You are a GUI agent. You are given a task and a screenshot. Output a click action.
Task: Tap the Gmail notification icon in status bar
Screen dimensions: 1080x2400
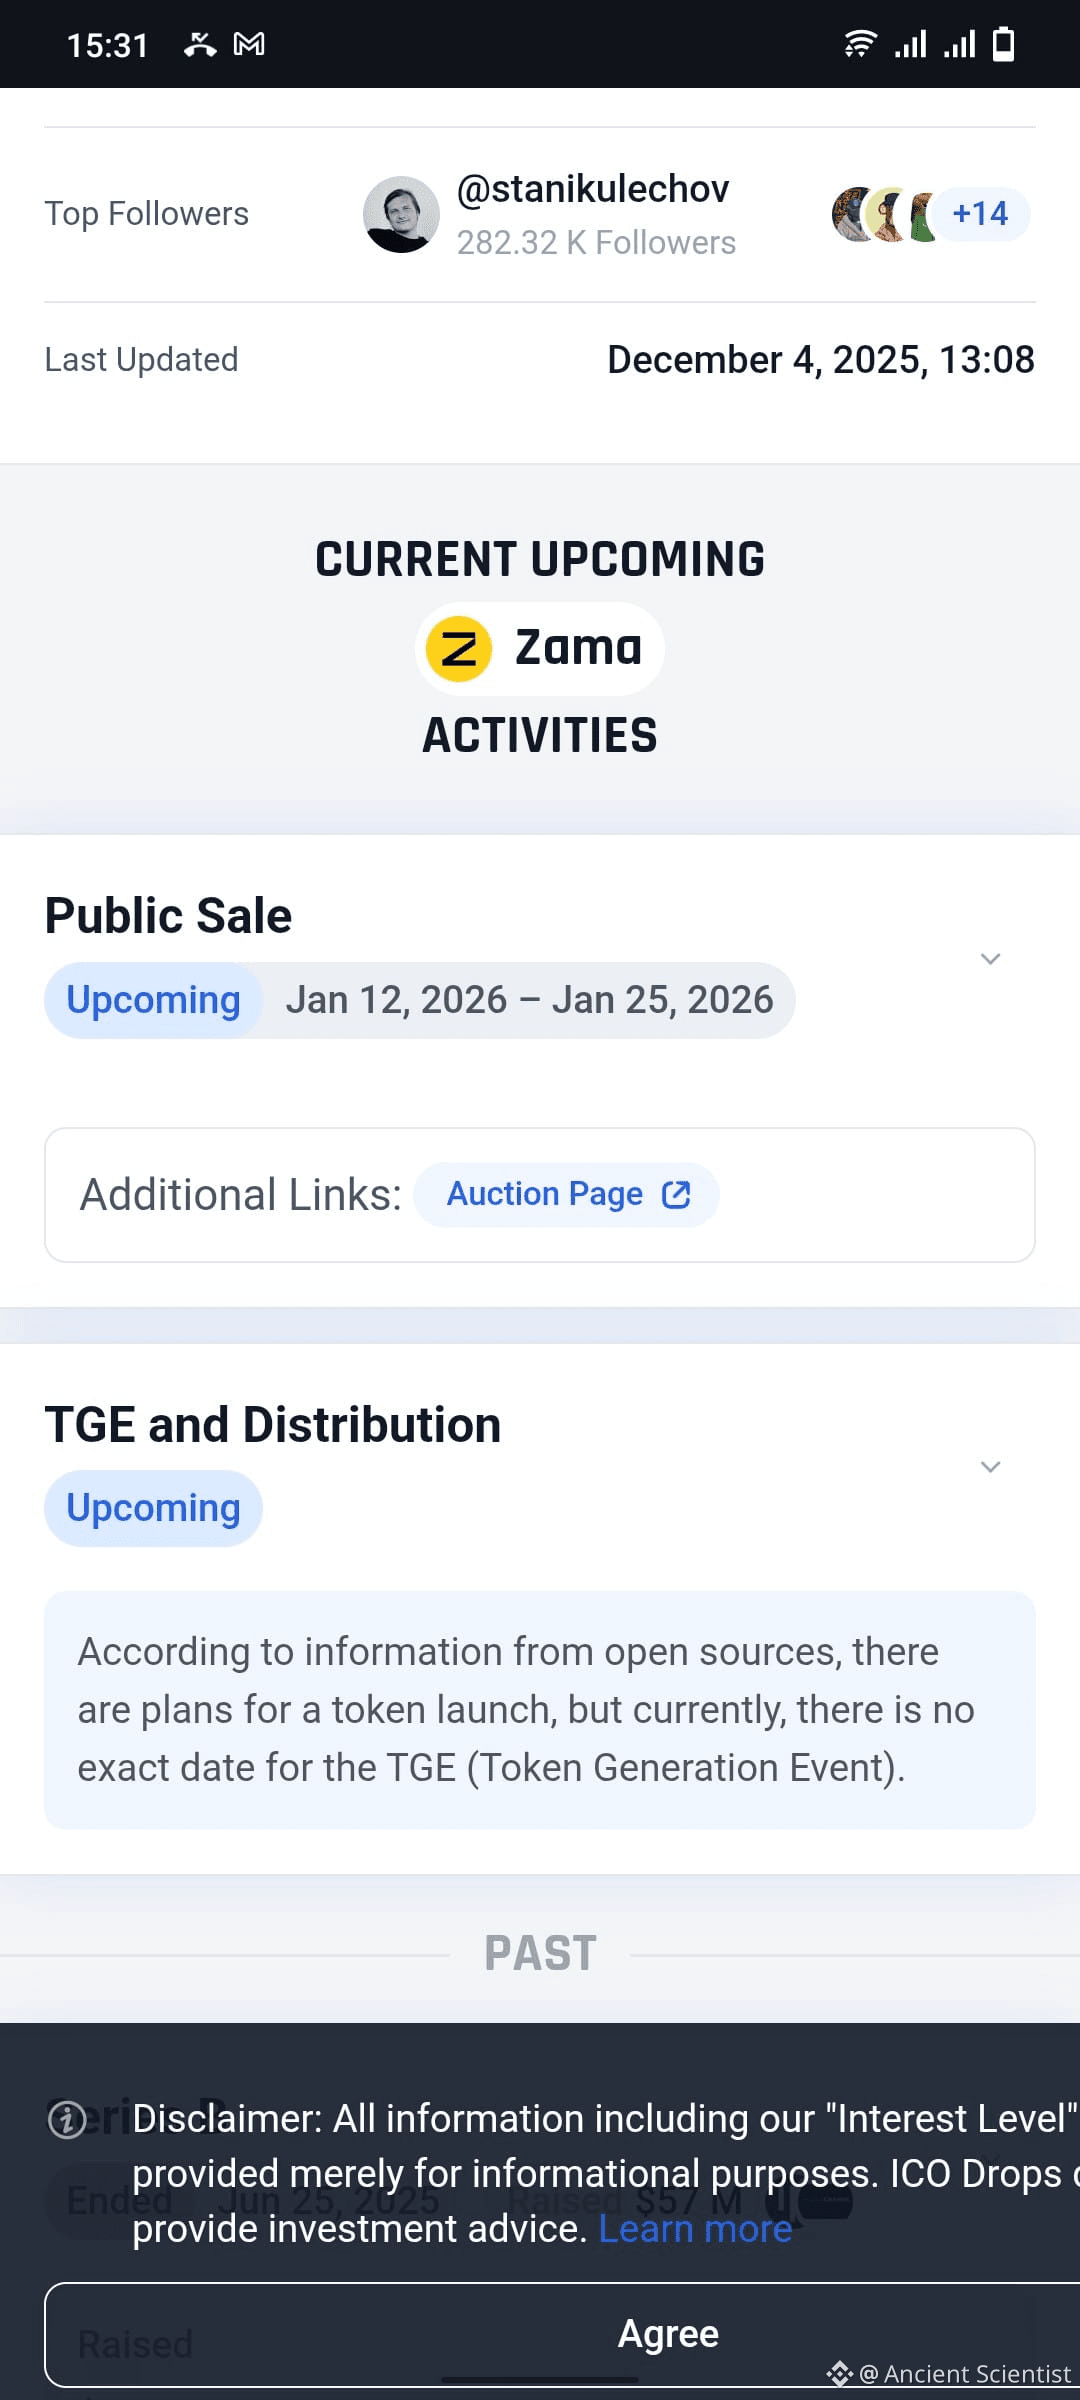pyautogui.click(x=249, y=44)
